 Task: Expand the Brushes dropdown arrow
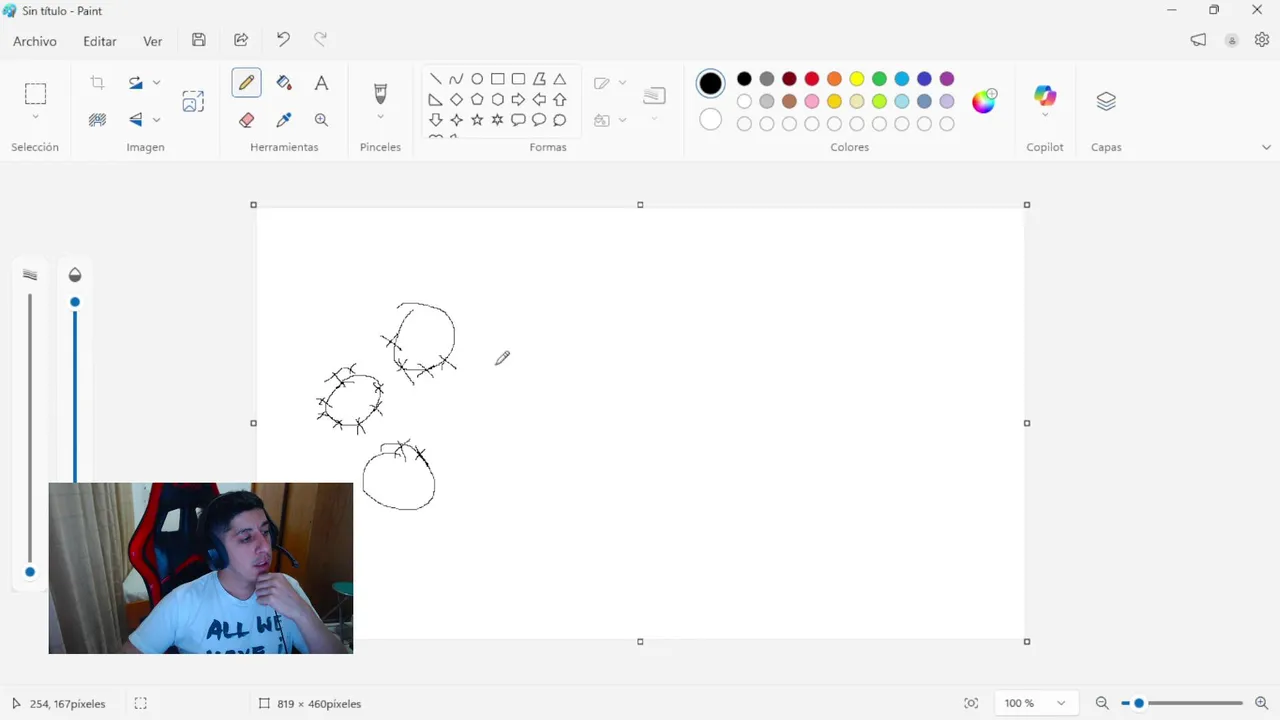click(x=380, y=118)
